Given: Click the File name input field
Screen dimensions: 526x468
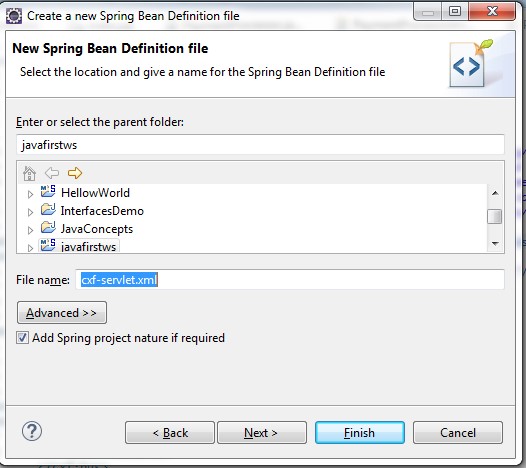Looking at the screenshot, I should click(x=290, y=279).
